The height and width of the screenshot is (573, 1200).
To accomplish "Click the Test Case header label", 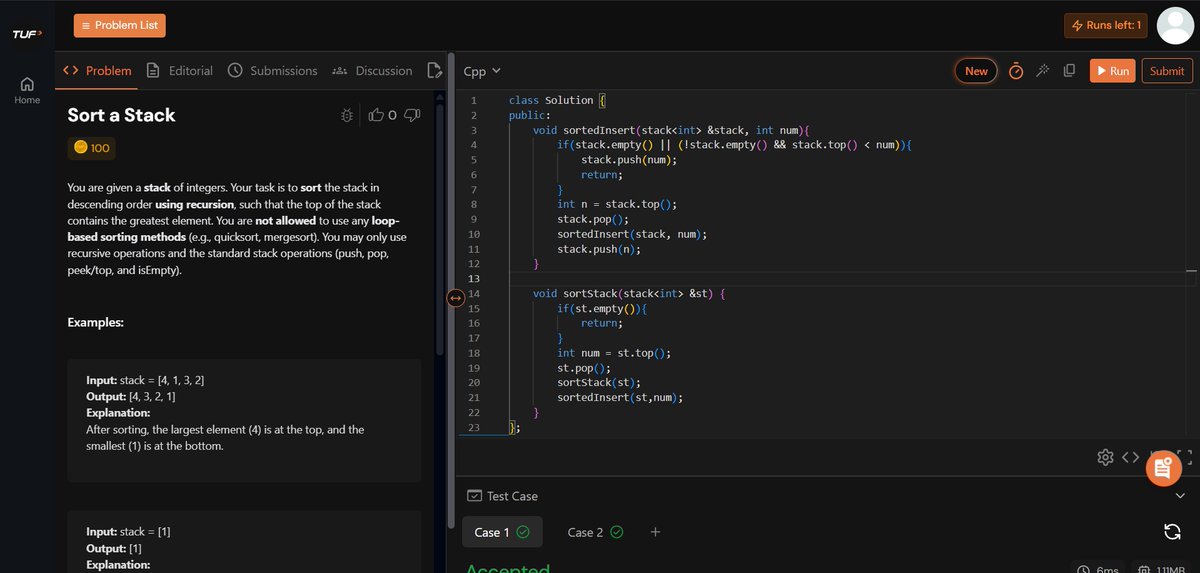I will (x=503, y=496).
